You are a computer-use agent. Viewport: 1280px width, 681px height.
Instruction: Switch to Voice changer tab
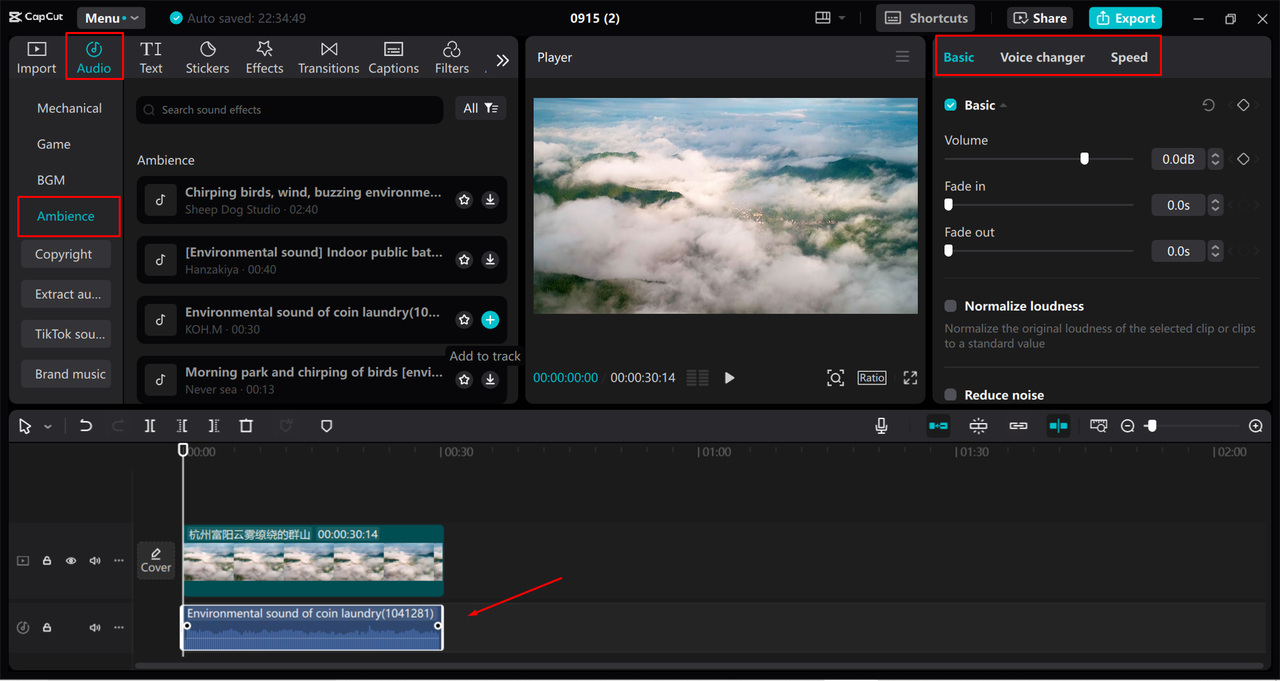click(x=1042, y=57)
